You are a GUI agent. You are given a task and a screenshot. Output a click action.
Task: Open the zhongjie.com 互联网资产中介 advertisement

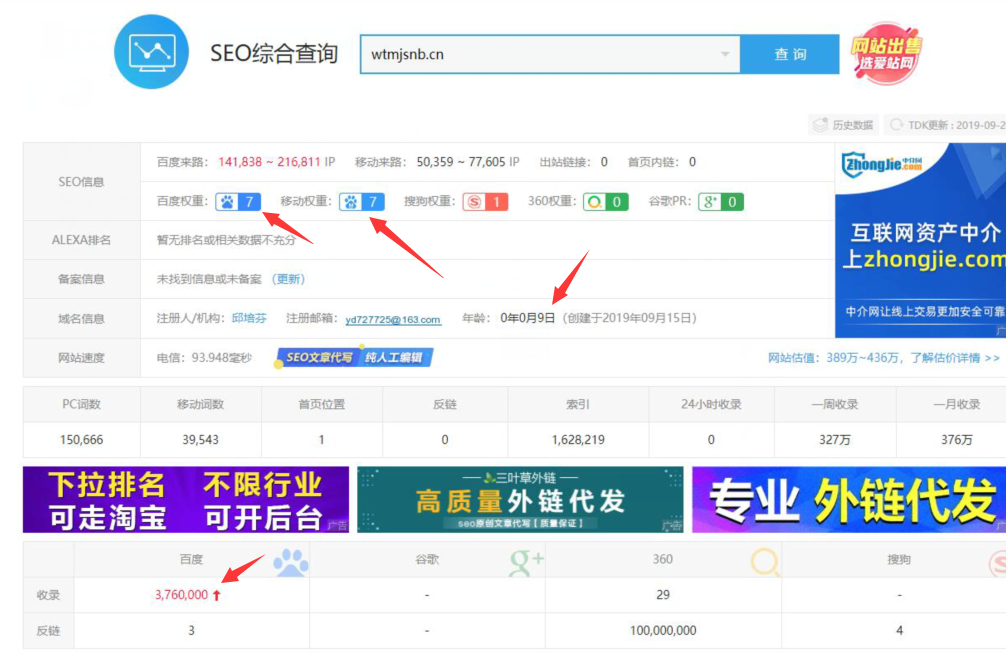[921, 240]
